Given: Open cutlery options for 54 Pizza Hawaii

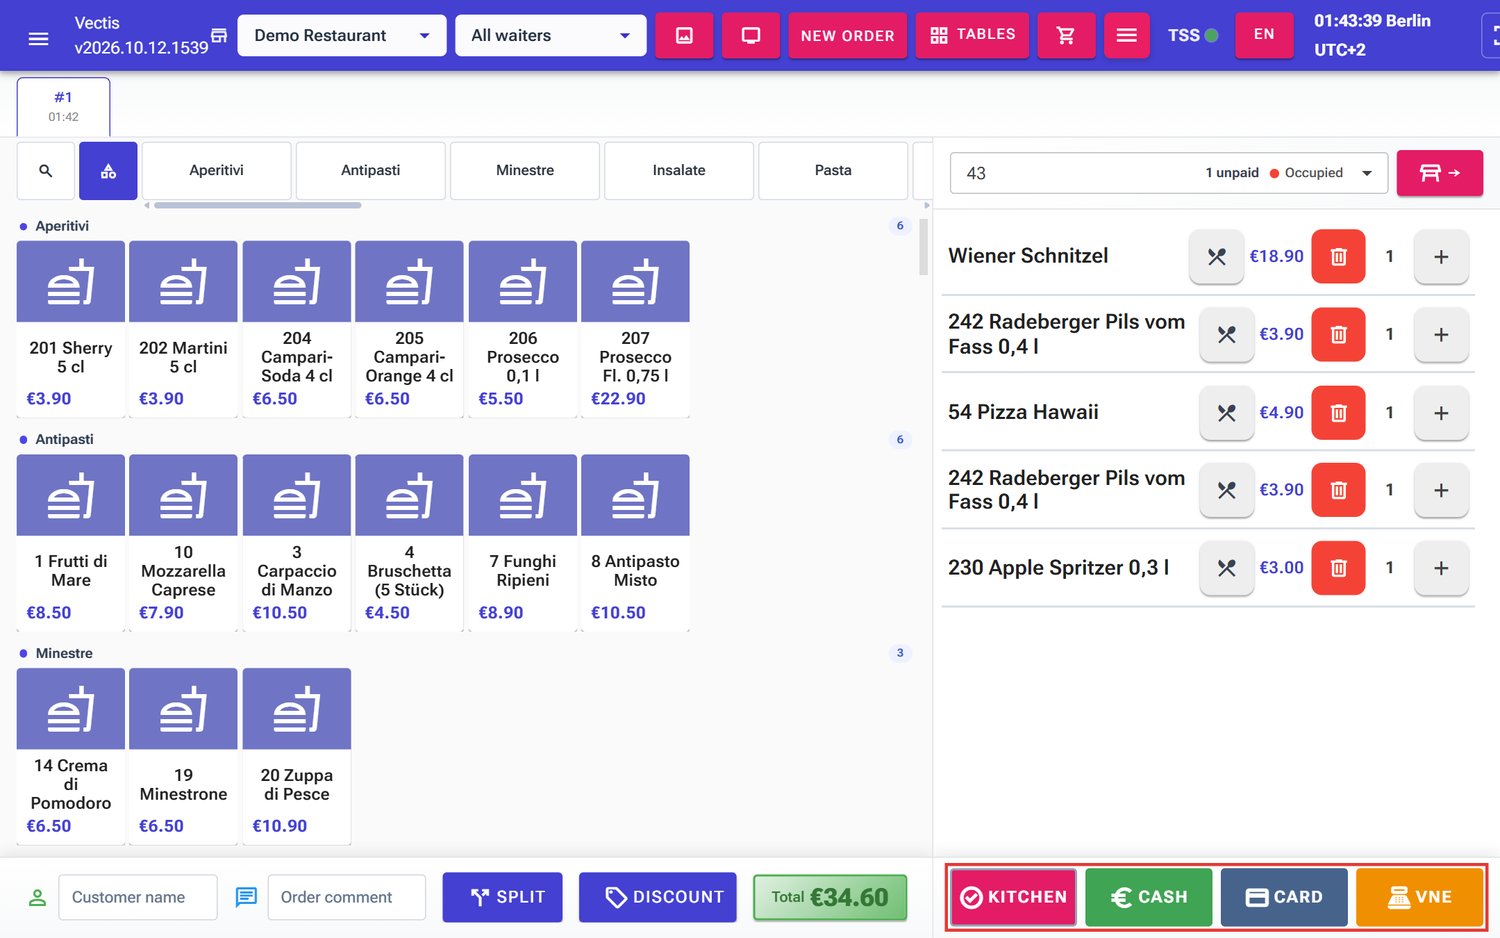Looking at the screenshot, I should click(x=1226, y=413).
